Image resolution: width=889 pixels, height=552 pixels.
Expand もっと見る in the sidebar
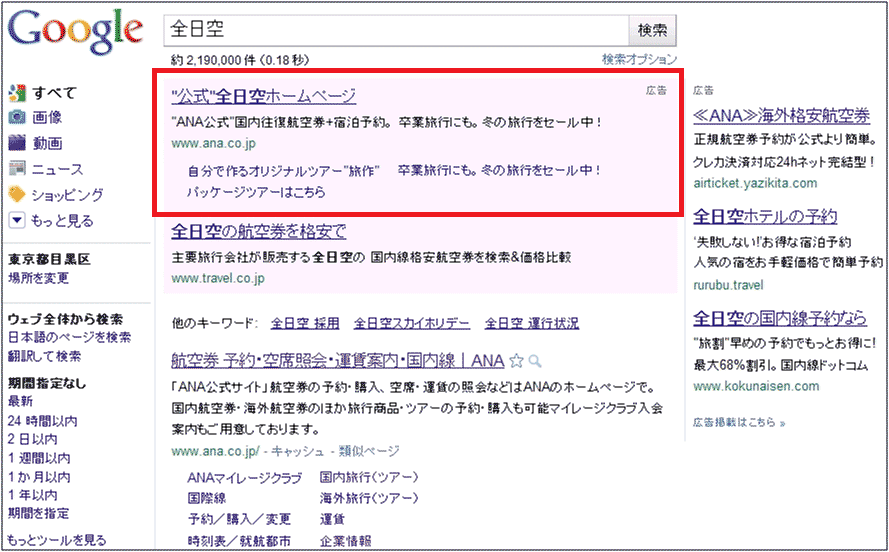tap(17, 221)
